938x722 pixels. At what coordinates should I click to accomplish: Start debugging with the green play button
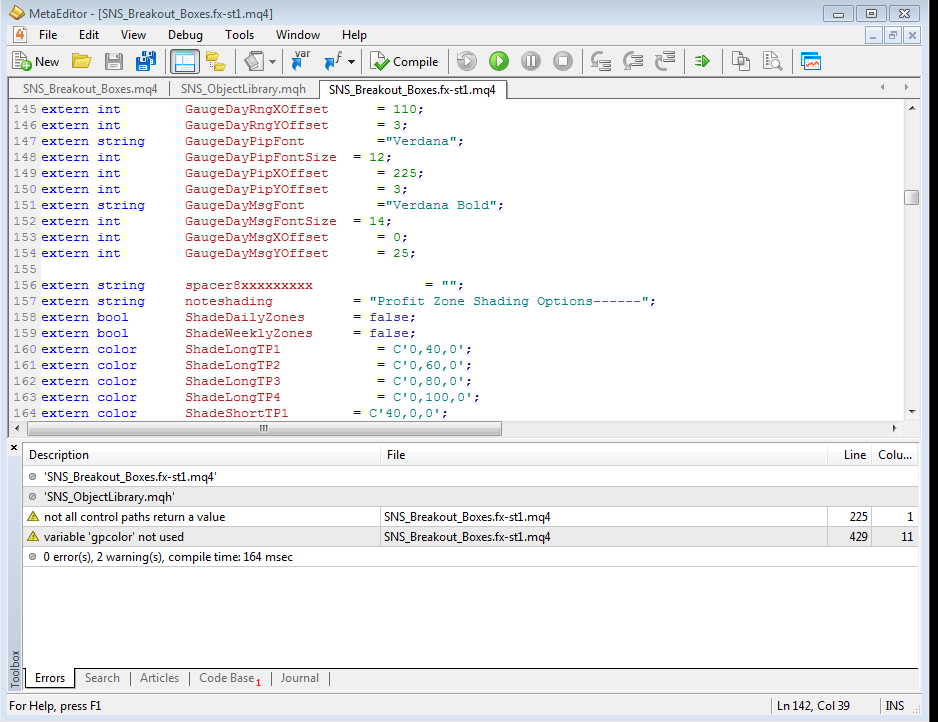498,61
